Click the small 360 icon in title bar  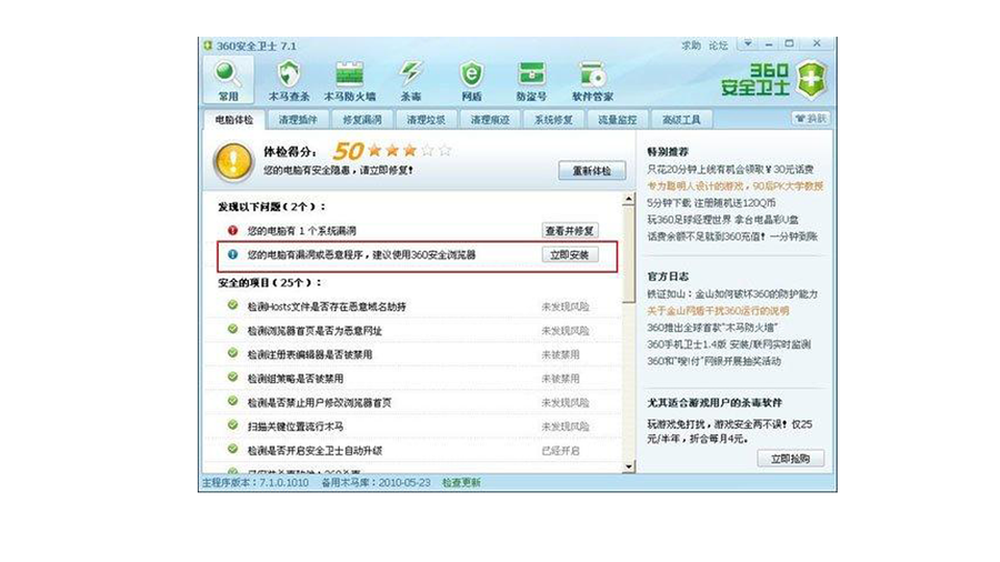pos(207,45)
